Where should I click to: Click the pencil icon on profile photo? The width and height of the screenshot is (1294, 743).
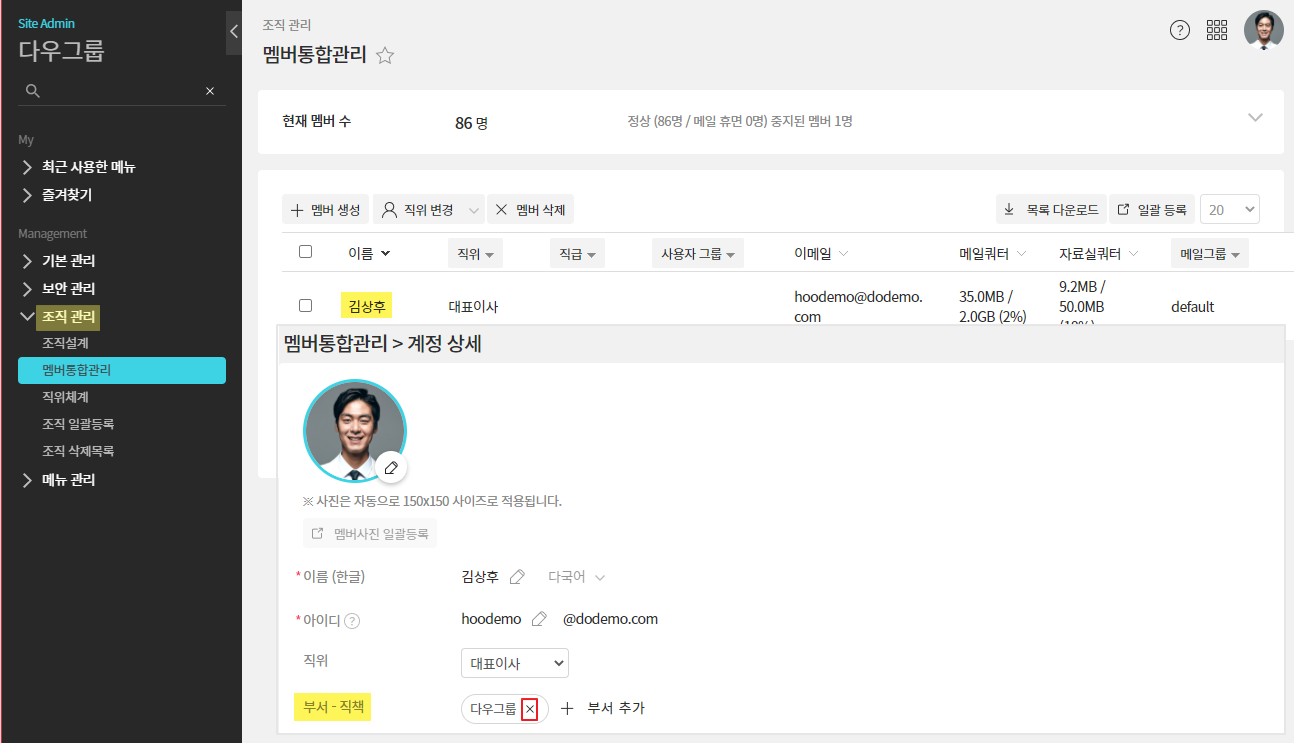point(391,468)
